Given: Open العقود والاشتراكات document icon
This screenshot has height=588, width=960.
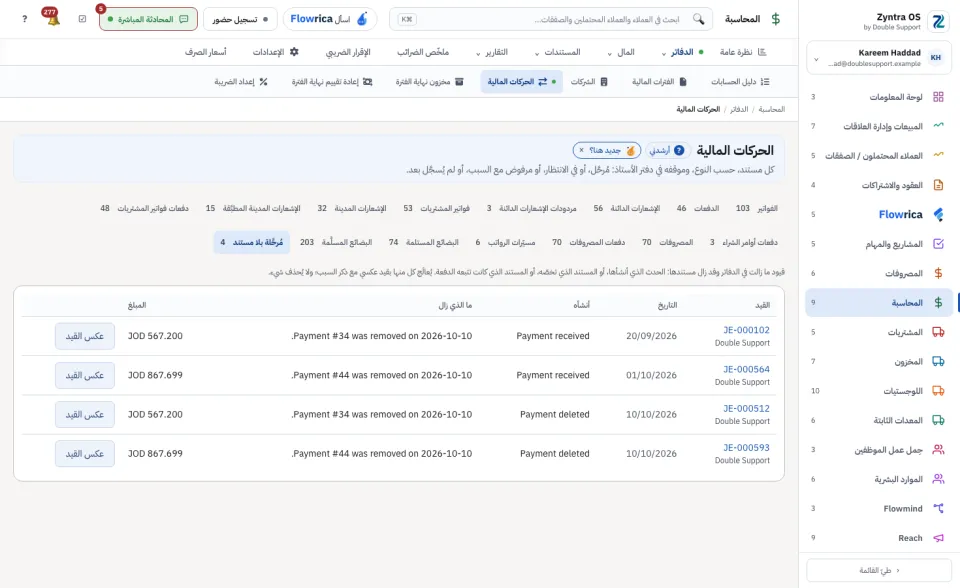Looking at the screenshot, I should pos(938,185).
